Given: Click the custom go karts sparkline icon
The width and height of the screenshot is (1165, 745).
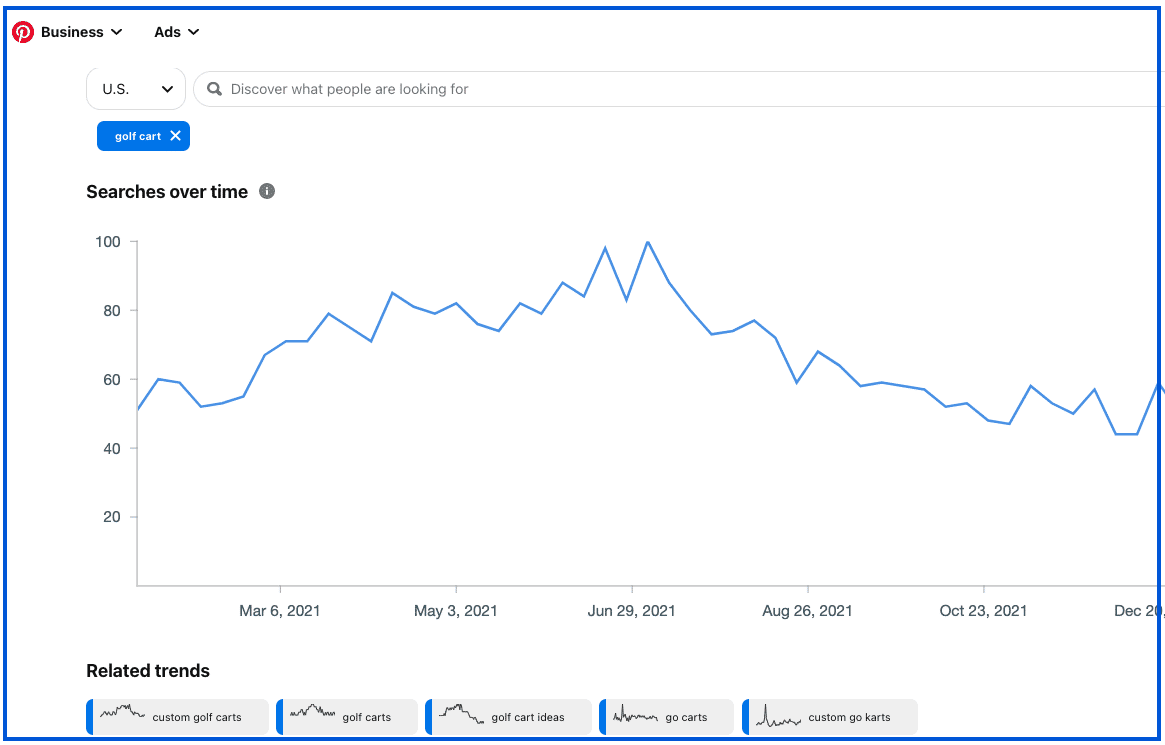Looking at the screenshot, I should 779,715.
